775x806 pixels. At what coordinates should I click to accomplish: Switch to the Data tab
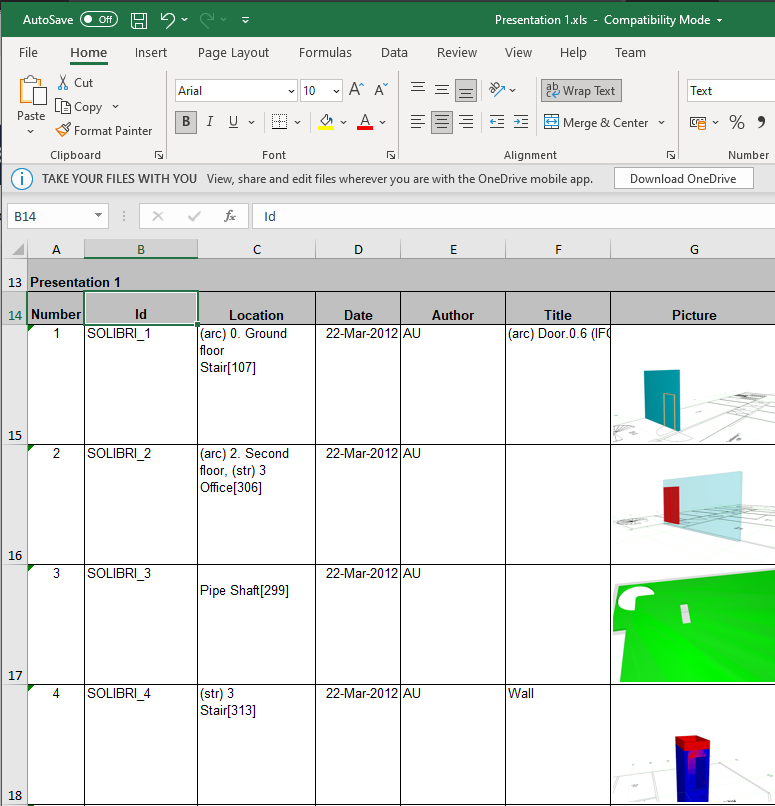tap(394, 52)
